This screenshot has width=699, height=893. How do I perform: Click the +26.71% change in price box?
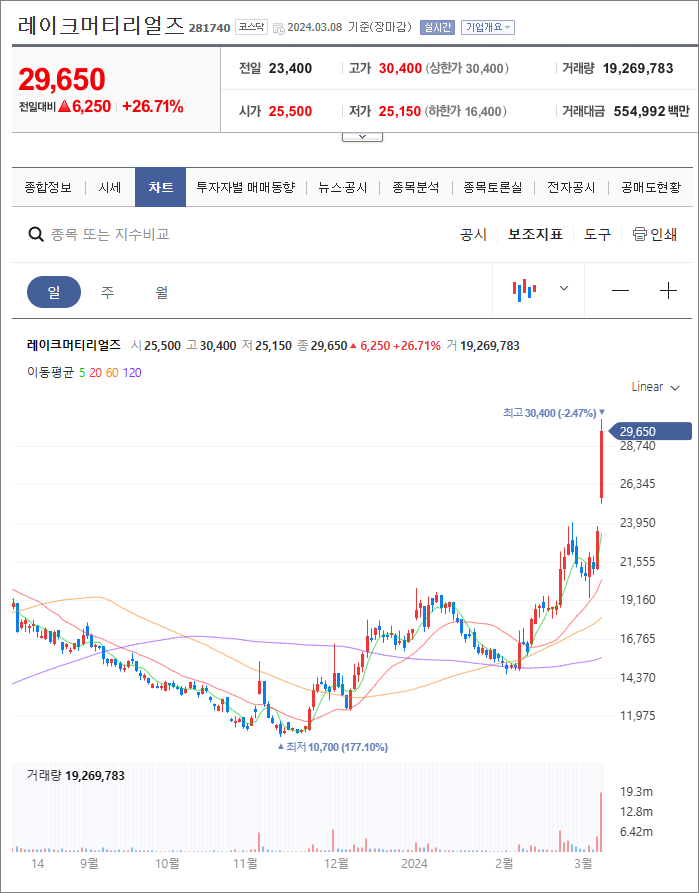(x=153, y=106)
